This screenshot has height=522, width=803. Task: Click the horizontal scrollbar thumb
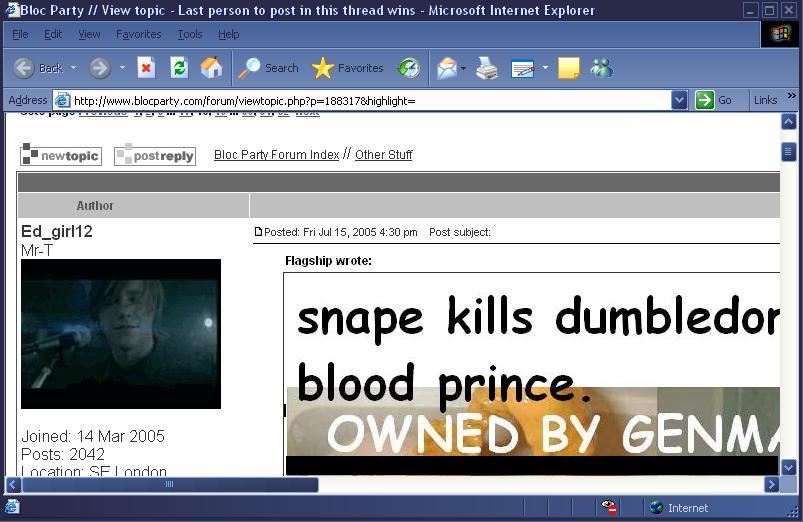tap(170, 485)
